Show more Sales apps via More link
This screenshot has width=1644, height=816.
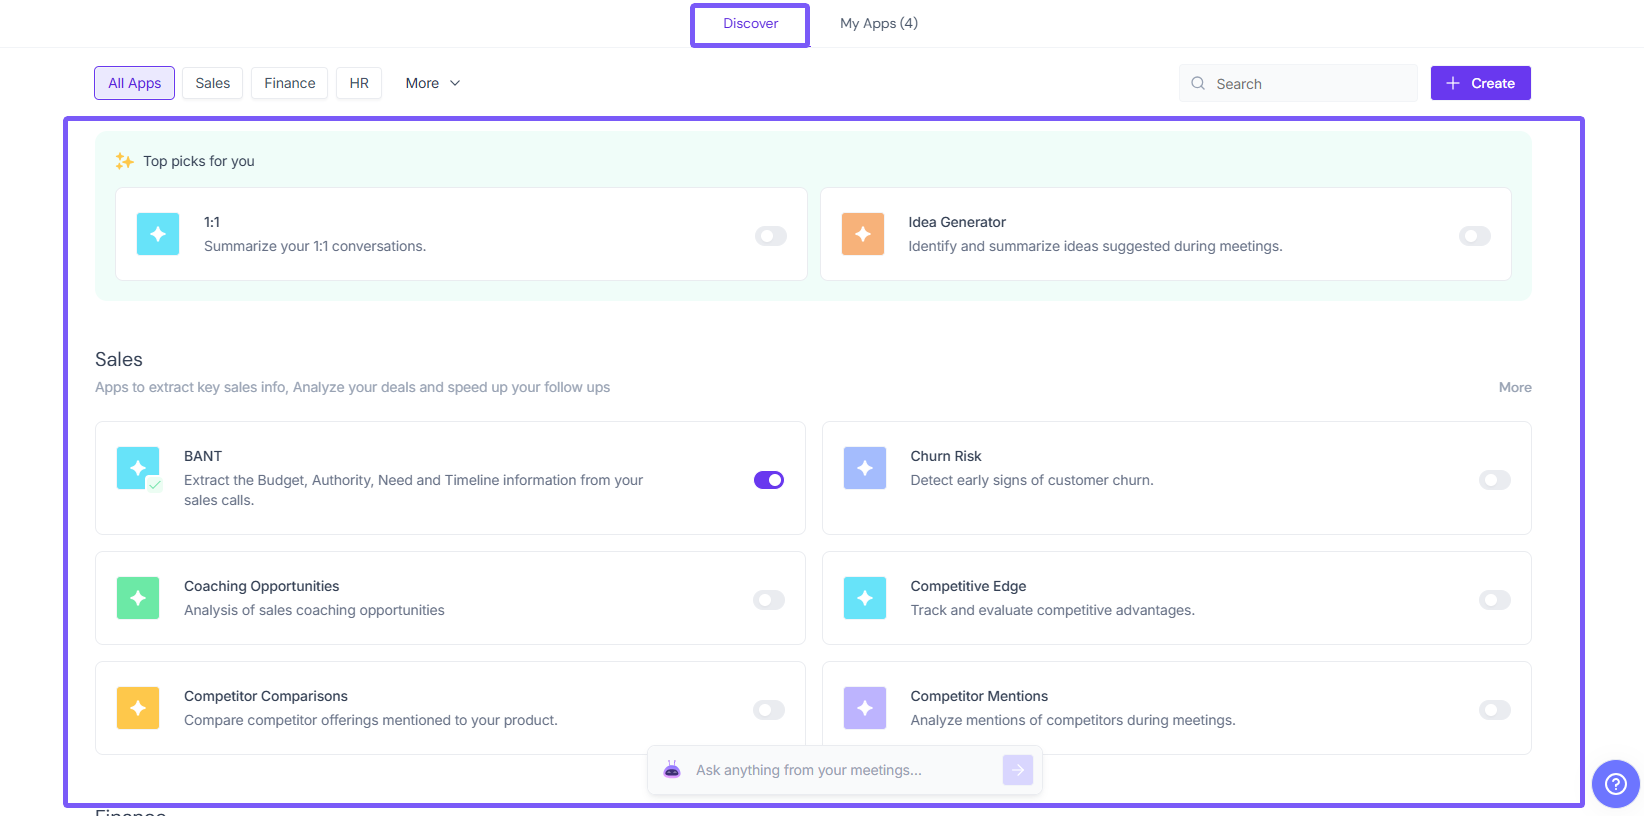click(x=1515, y=387)
